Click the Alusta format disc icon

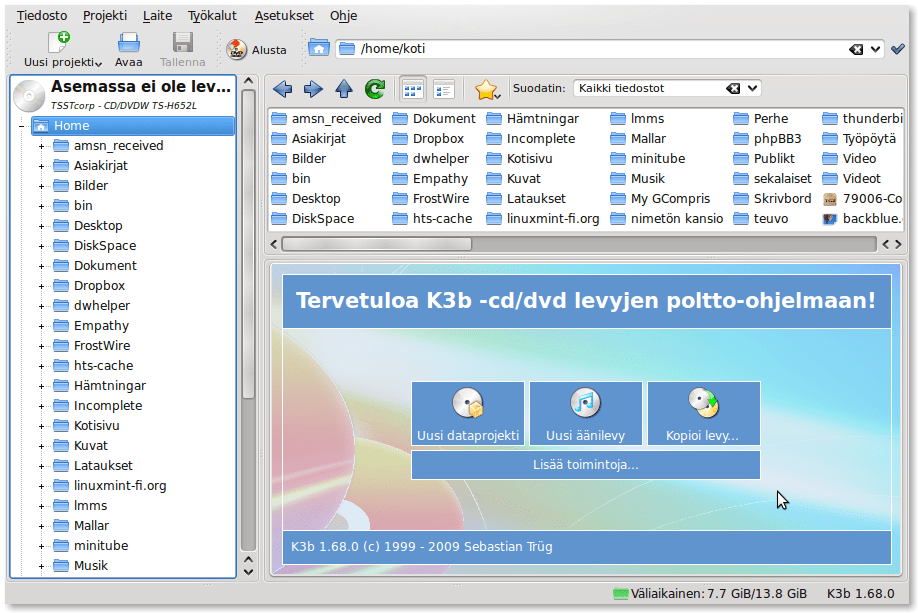237,50
